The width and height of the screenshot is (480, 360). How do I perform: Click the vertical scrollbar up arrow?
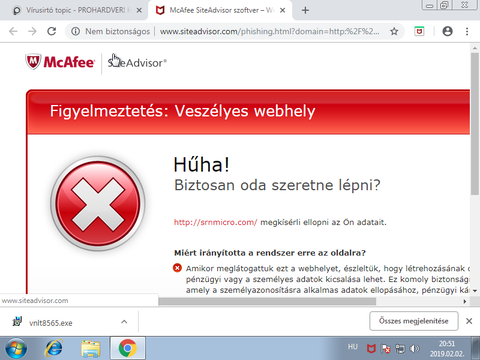point(475,48)
